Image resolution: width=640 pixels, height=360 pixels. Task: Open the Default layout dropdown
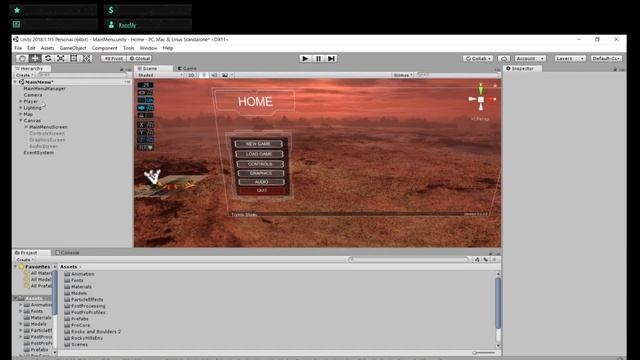pos(606,58)
